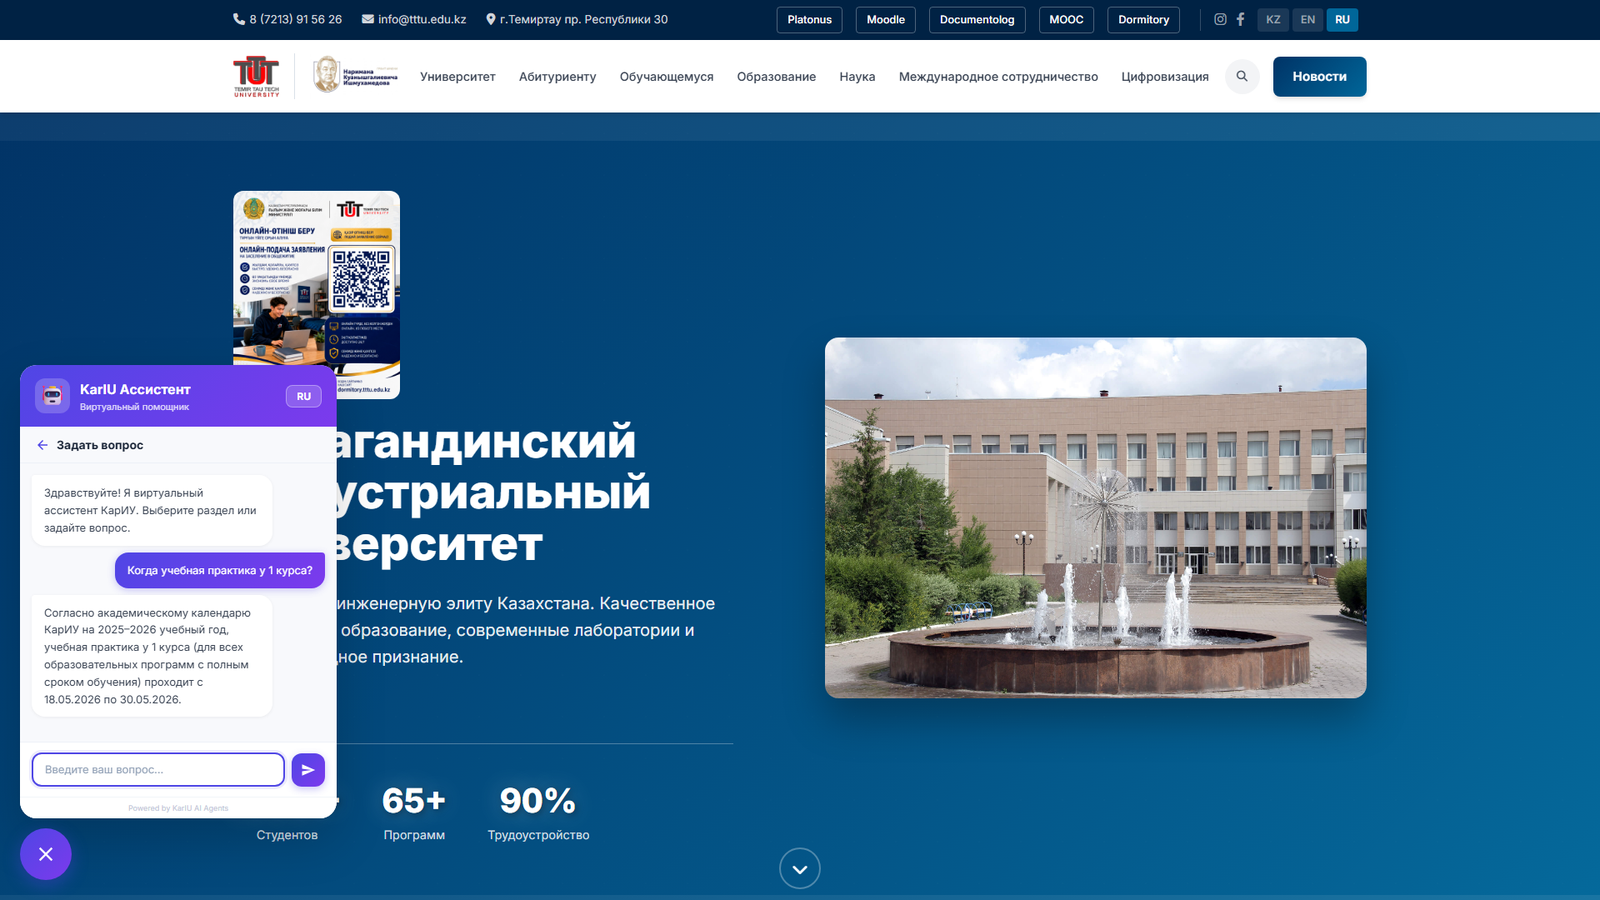The width and height of the screenshot is (1600, 900).
Task: Click the Задать вопрос heading
Action: [x=100, y=445]
